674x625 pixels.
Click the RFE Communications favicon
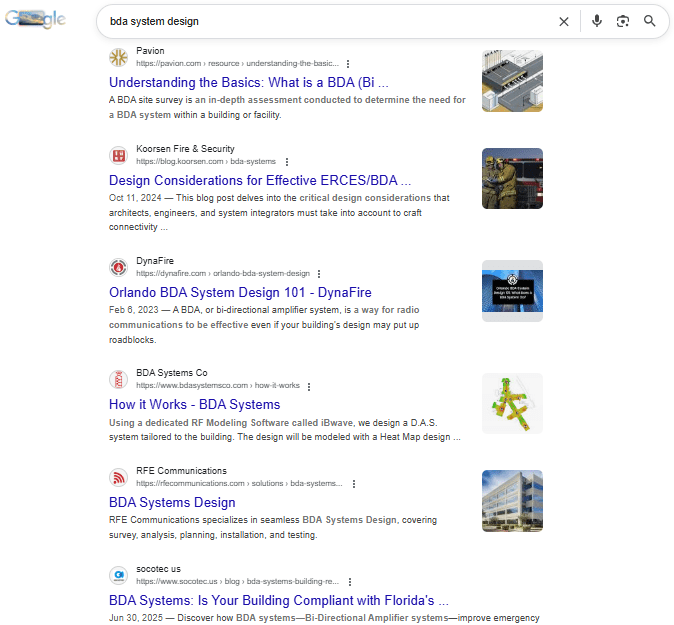[119, 477]
